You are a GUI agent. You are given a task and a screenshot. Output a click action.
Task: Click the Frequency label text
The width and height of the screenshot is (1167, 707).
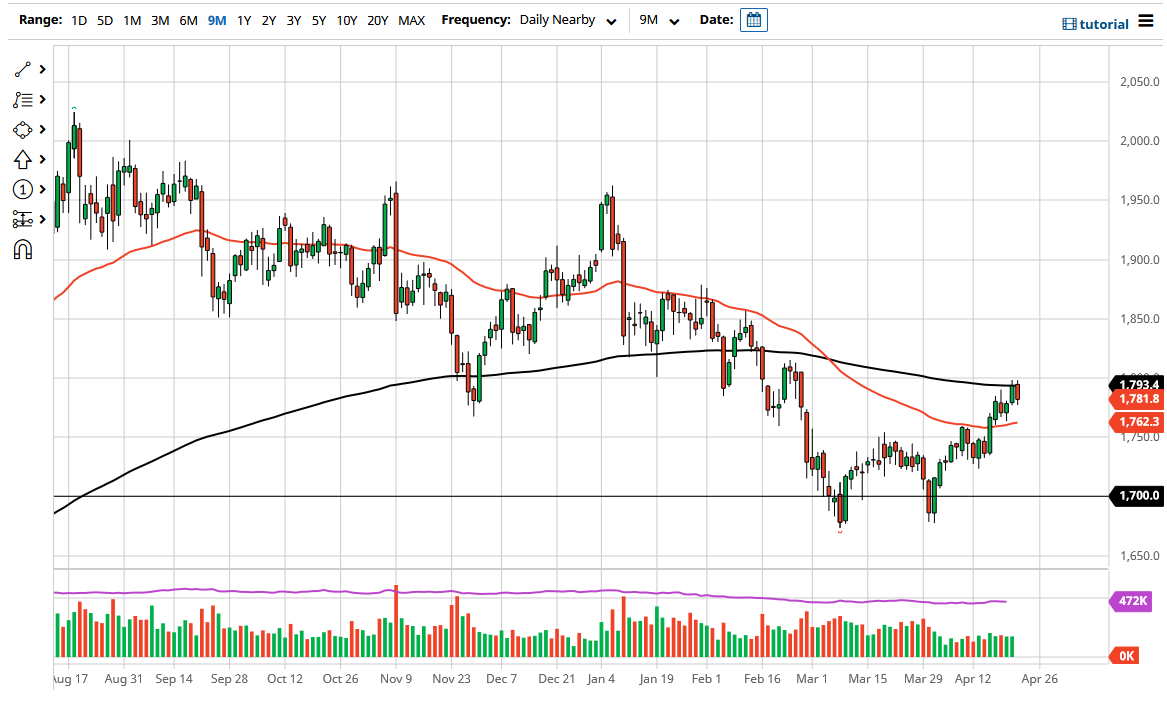(476, 20)
